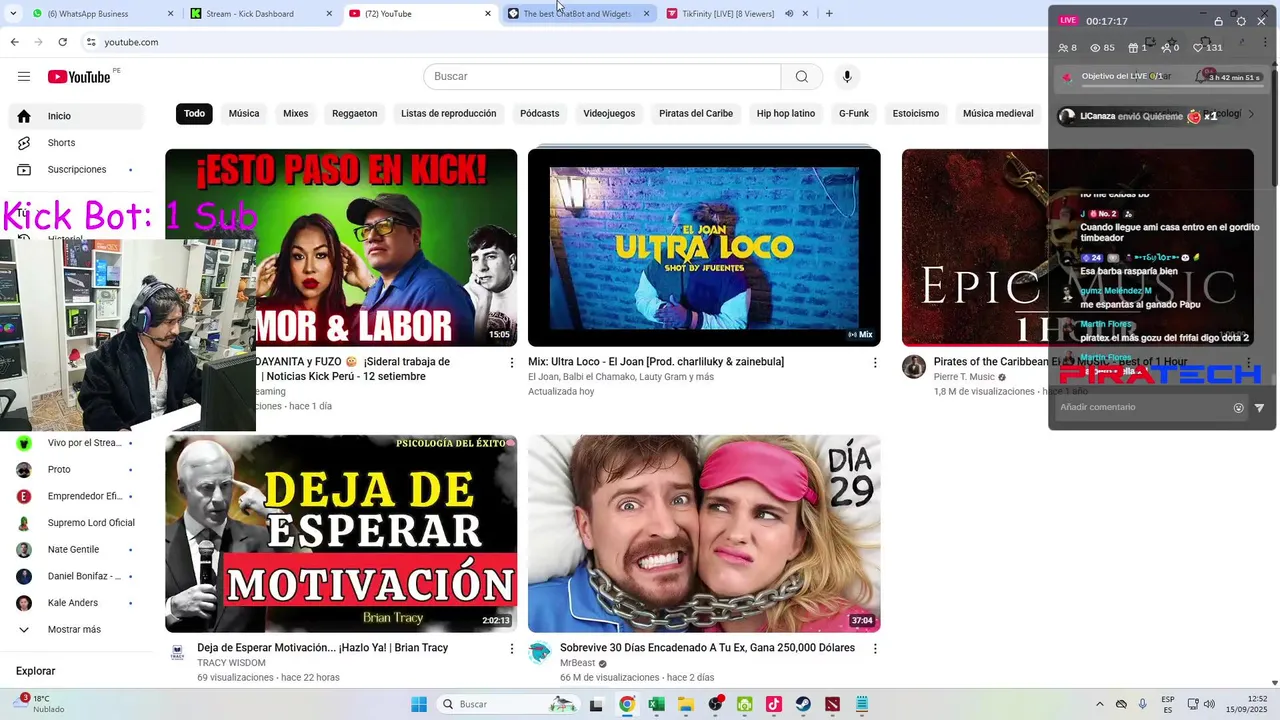Open Excel from the taskbar
This screenshot has height=720, width=1280.
click(x=656, y=705)
